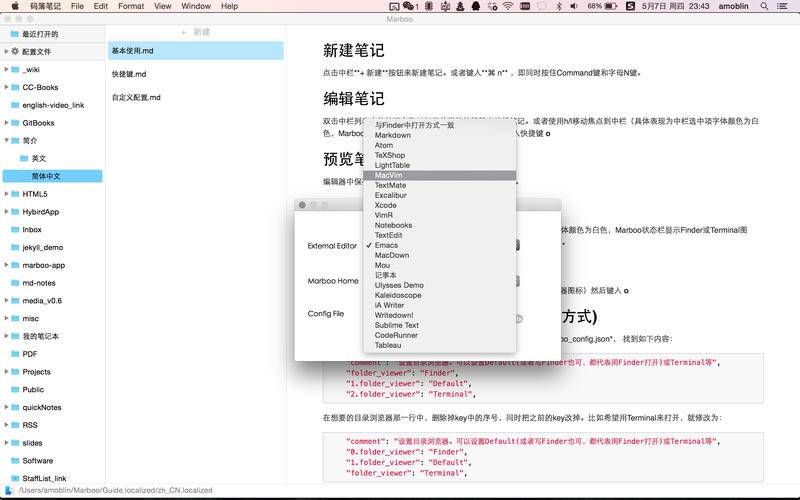The height and width of the screenshot is (500, 800).
Task: Expand the 配置文件 disclosure triangle
Action: [x=6, y=51]
